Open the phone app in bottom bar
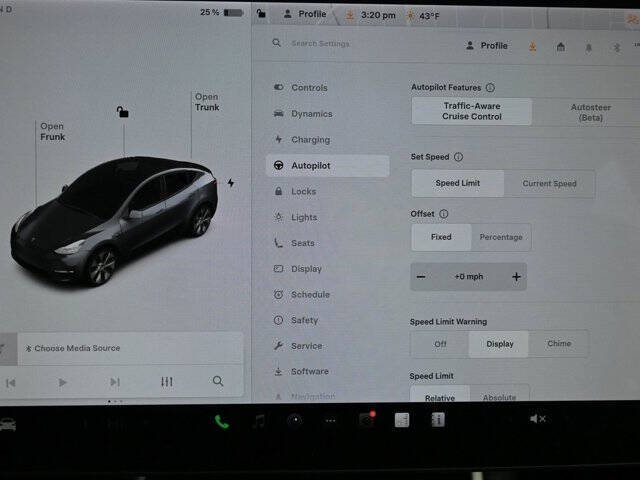 222,422
